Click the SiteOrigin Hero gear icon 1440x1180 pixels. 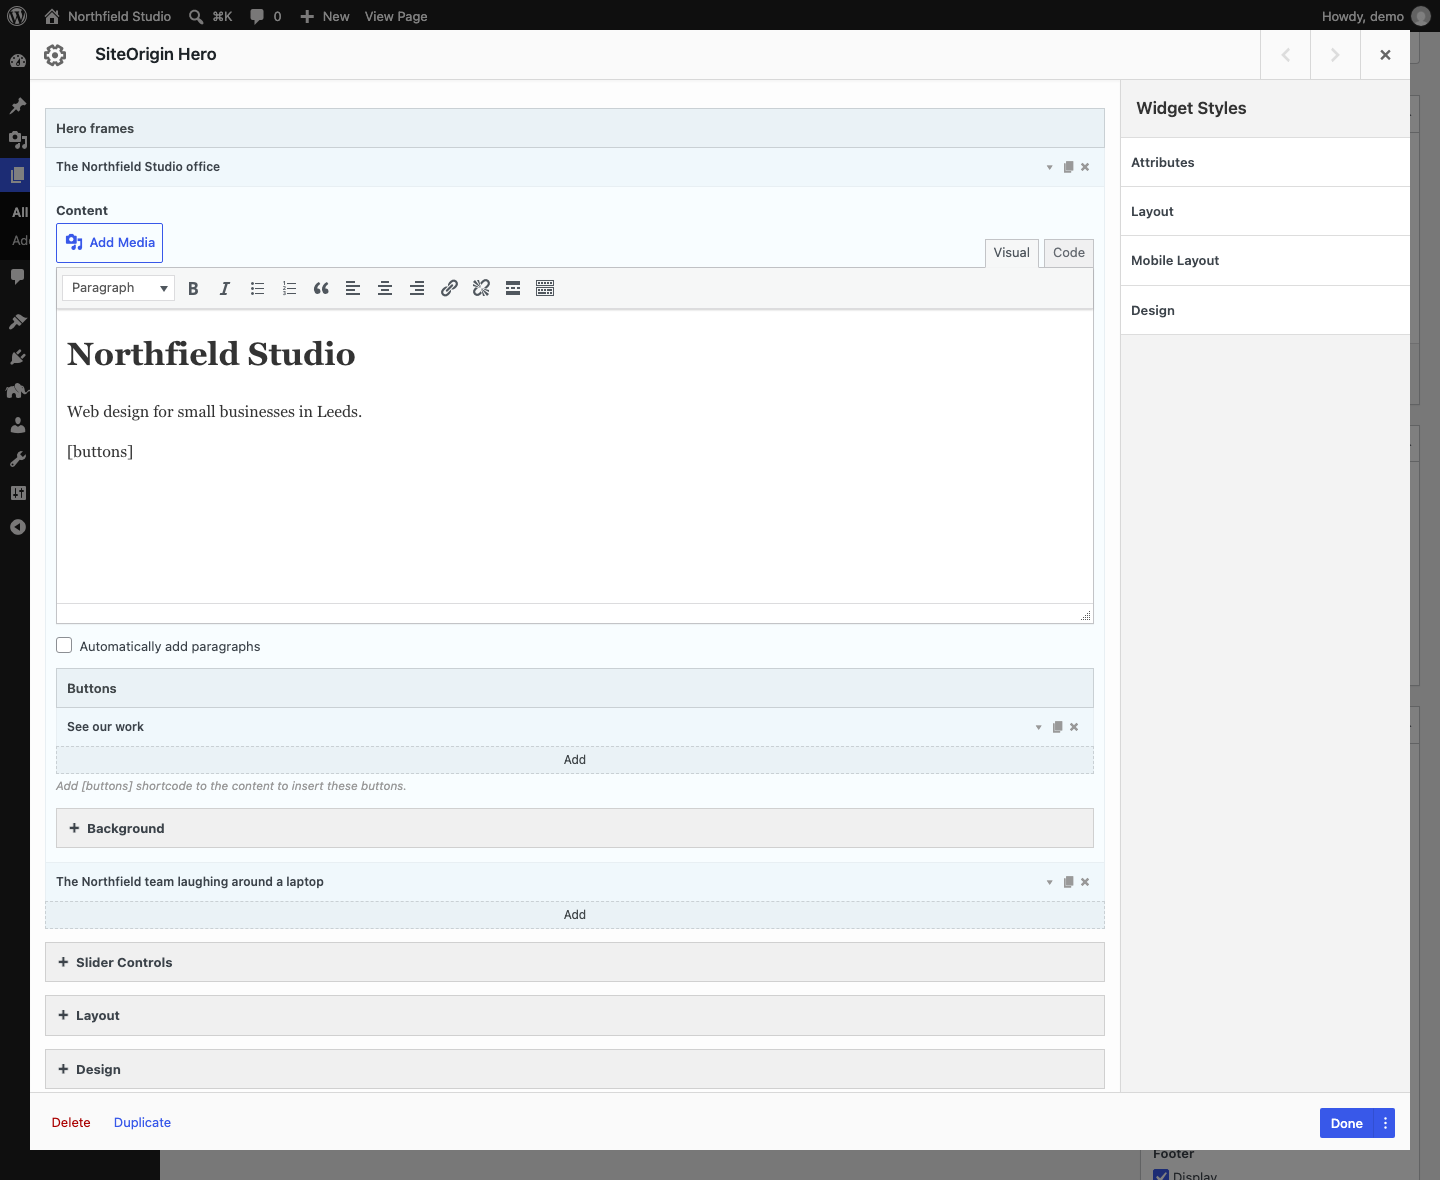tap(55, 55)
